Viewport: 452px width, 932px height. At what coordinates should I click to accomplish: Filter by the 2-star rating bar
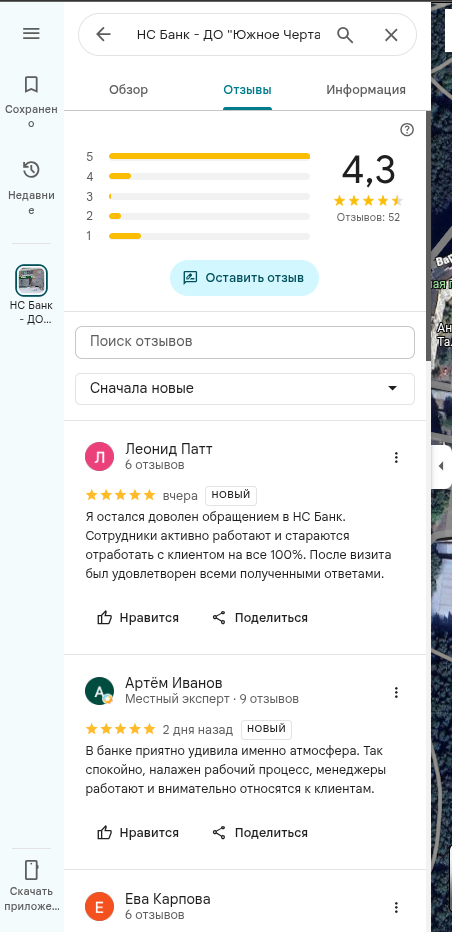209,216
